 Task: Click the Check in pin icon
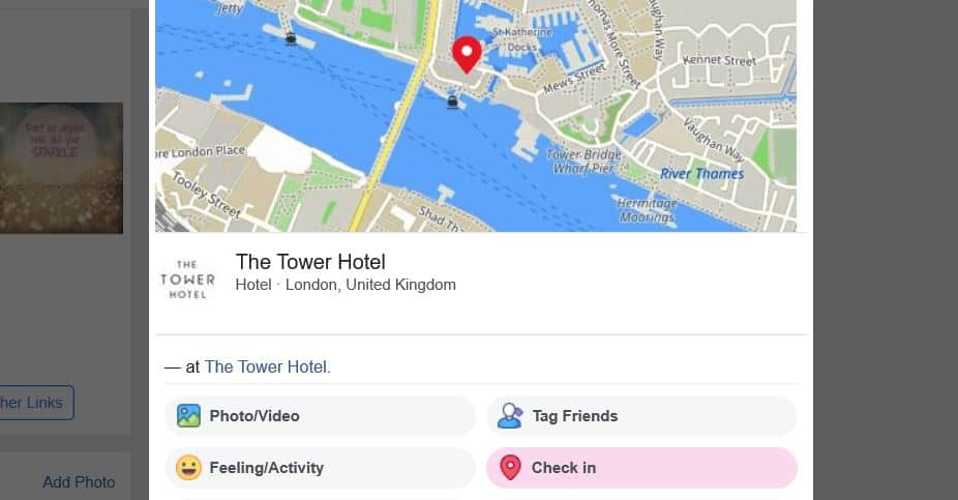[x=510, y=468]
